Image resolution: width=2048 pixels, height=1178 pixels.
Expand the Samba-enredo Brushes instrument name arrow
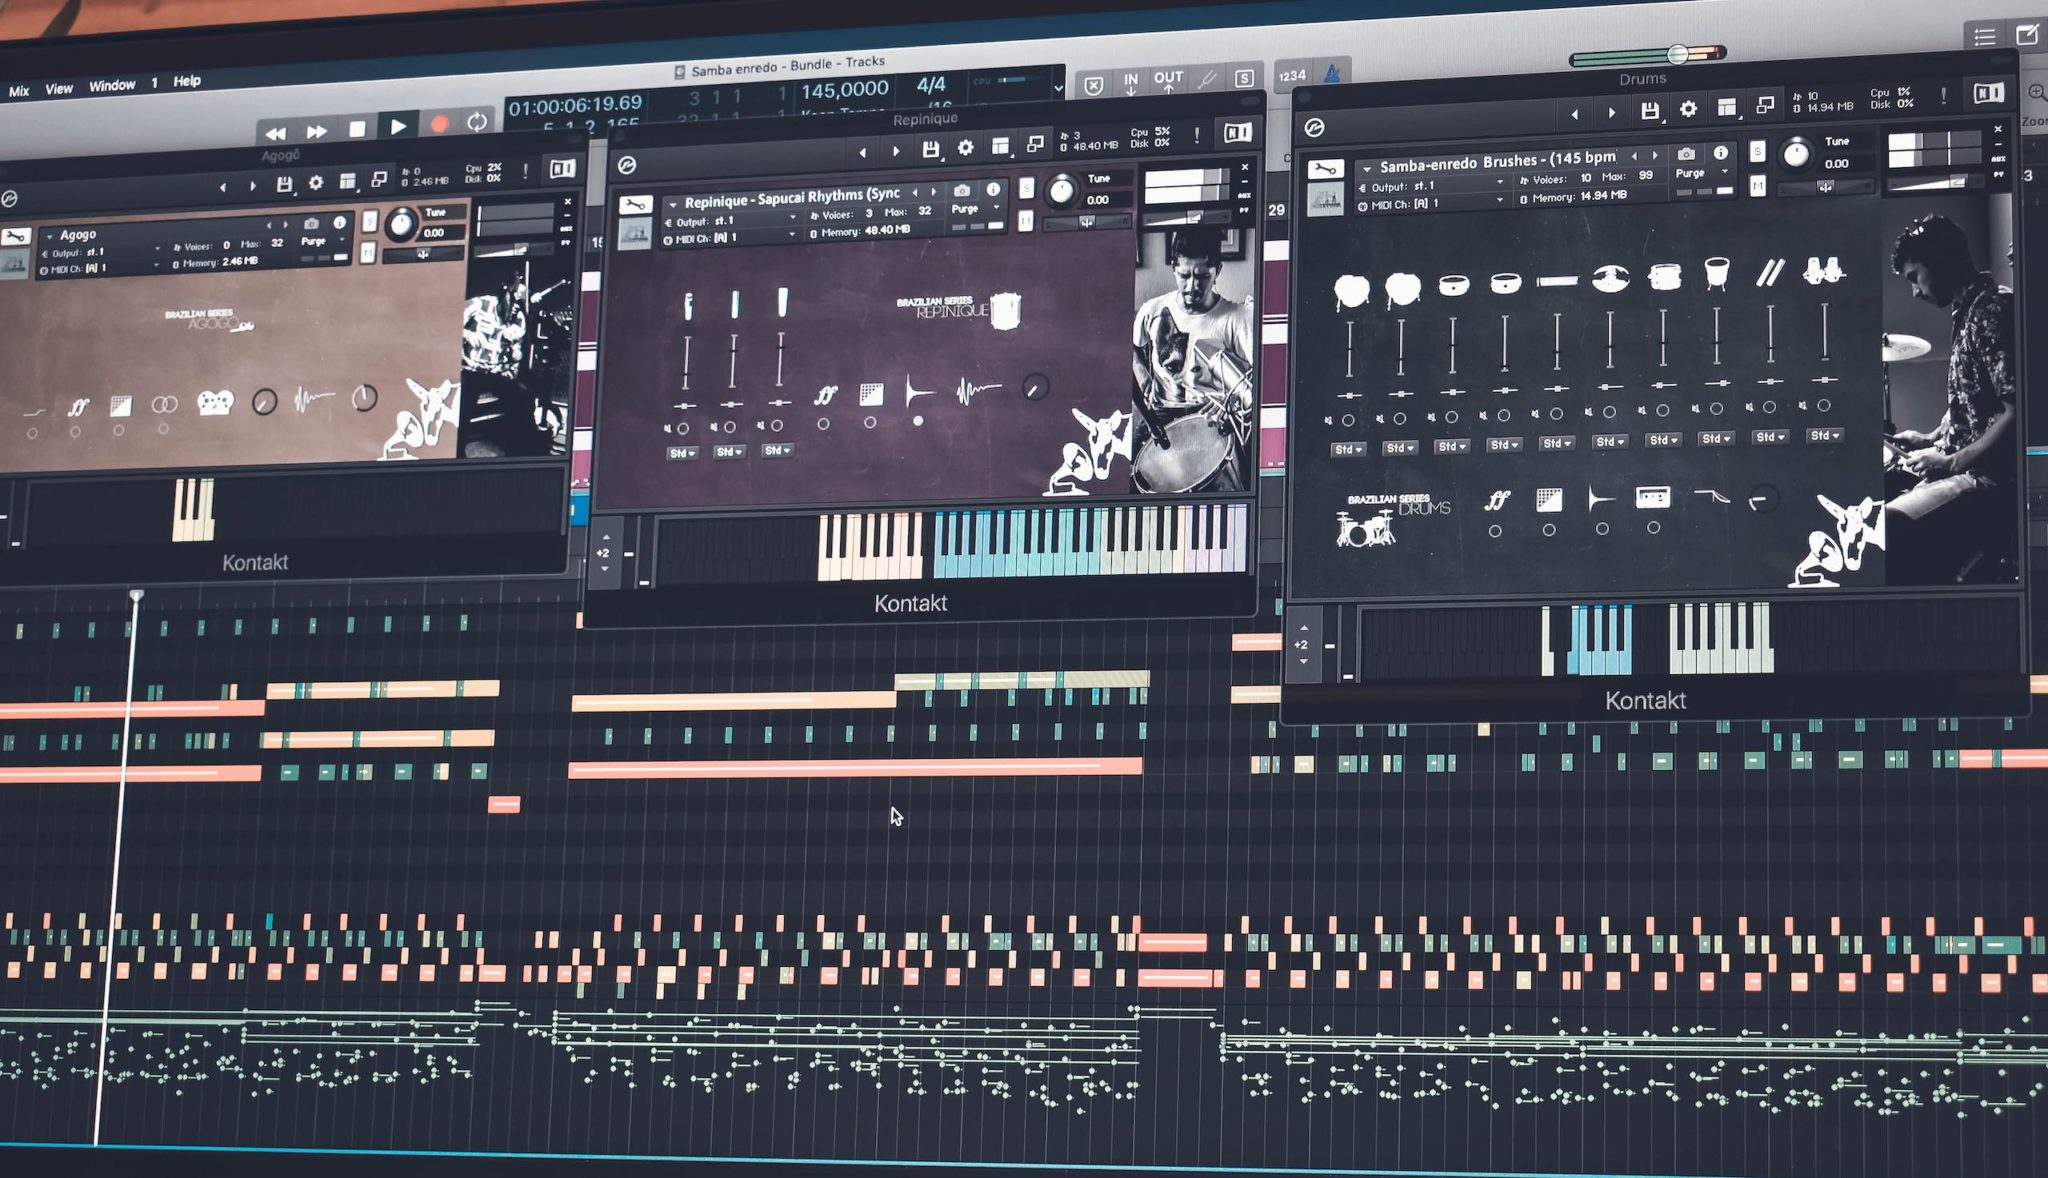[x=1366, y=168]
